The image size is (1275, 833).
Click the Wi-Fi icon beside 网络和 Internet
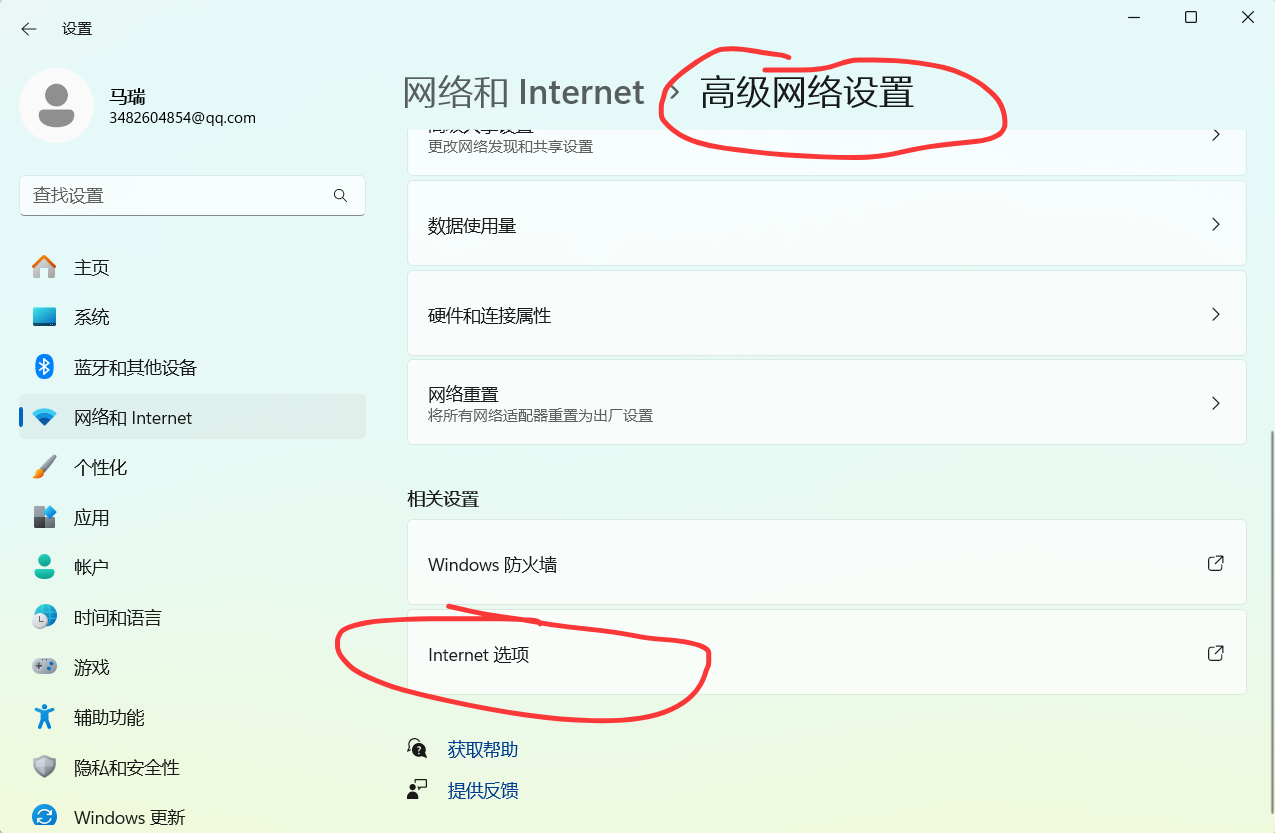44,418
